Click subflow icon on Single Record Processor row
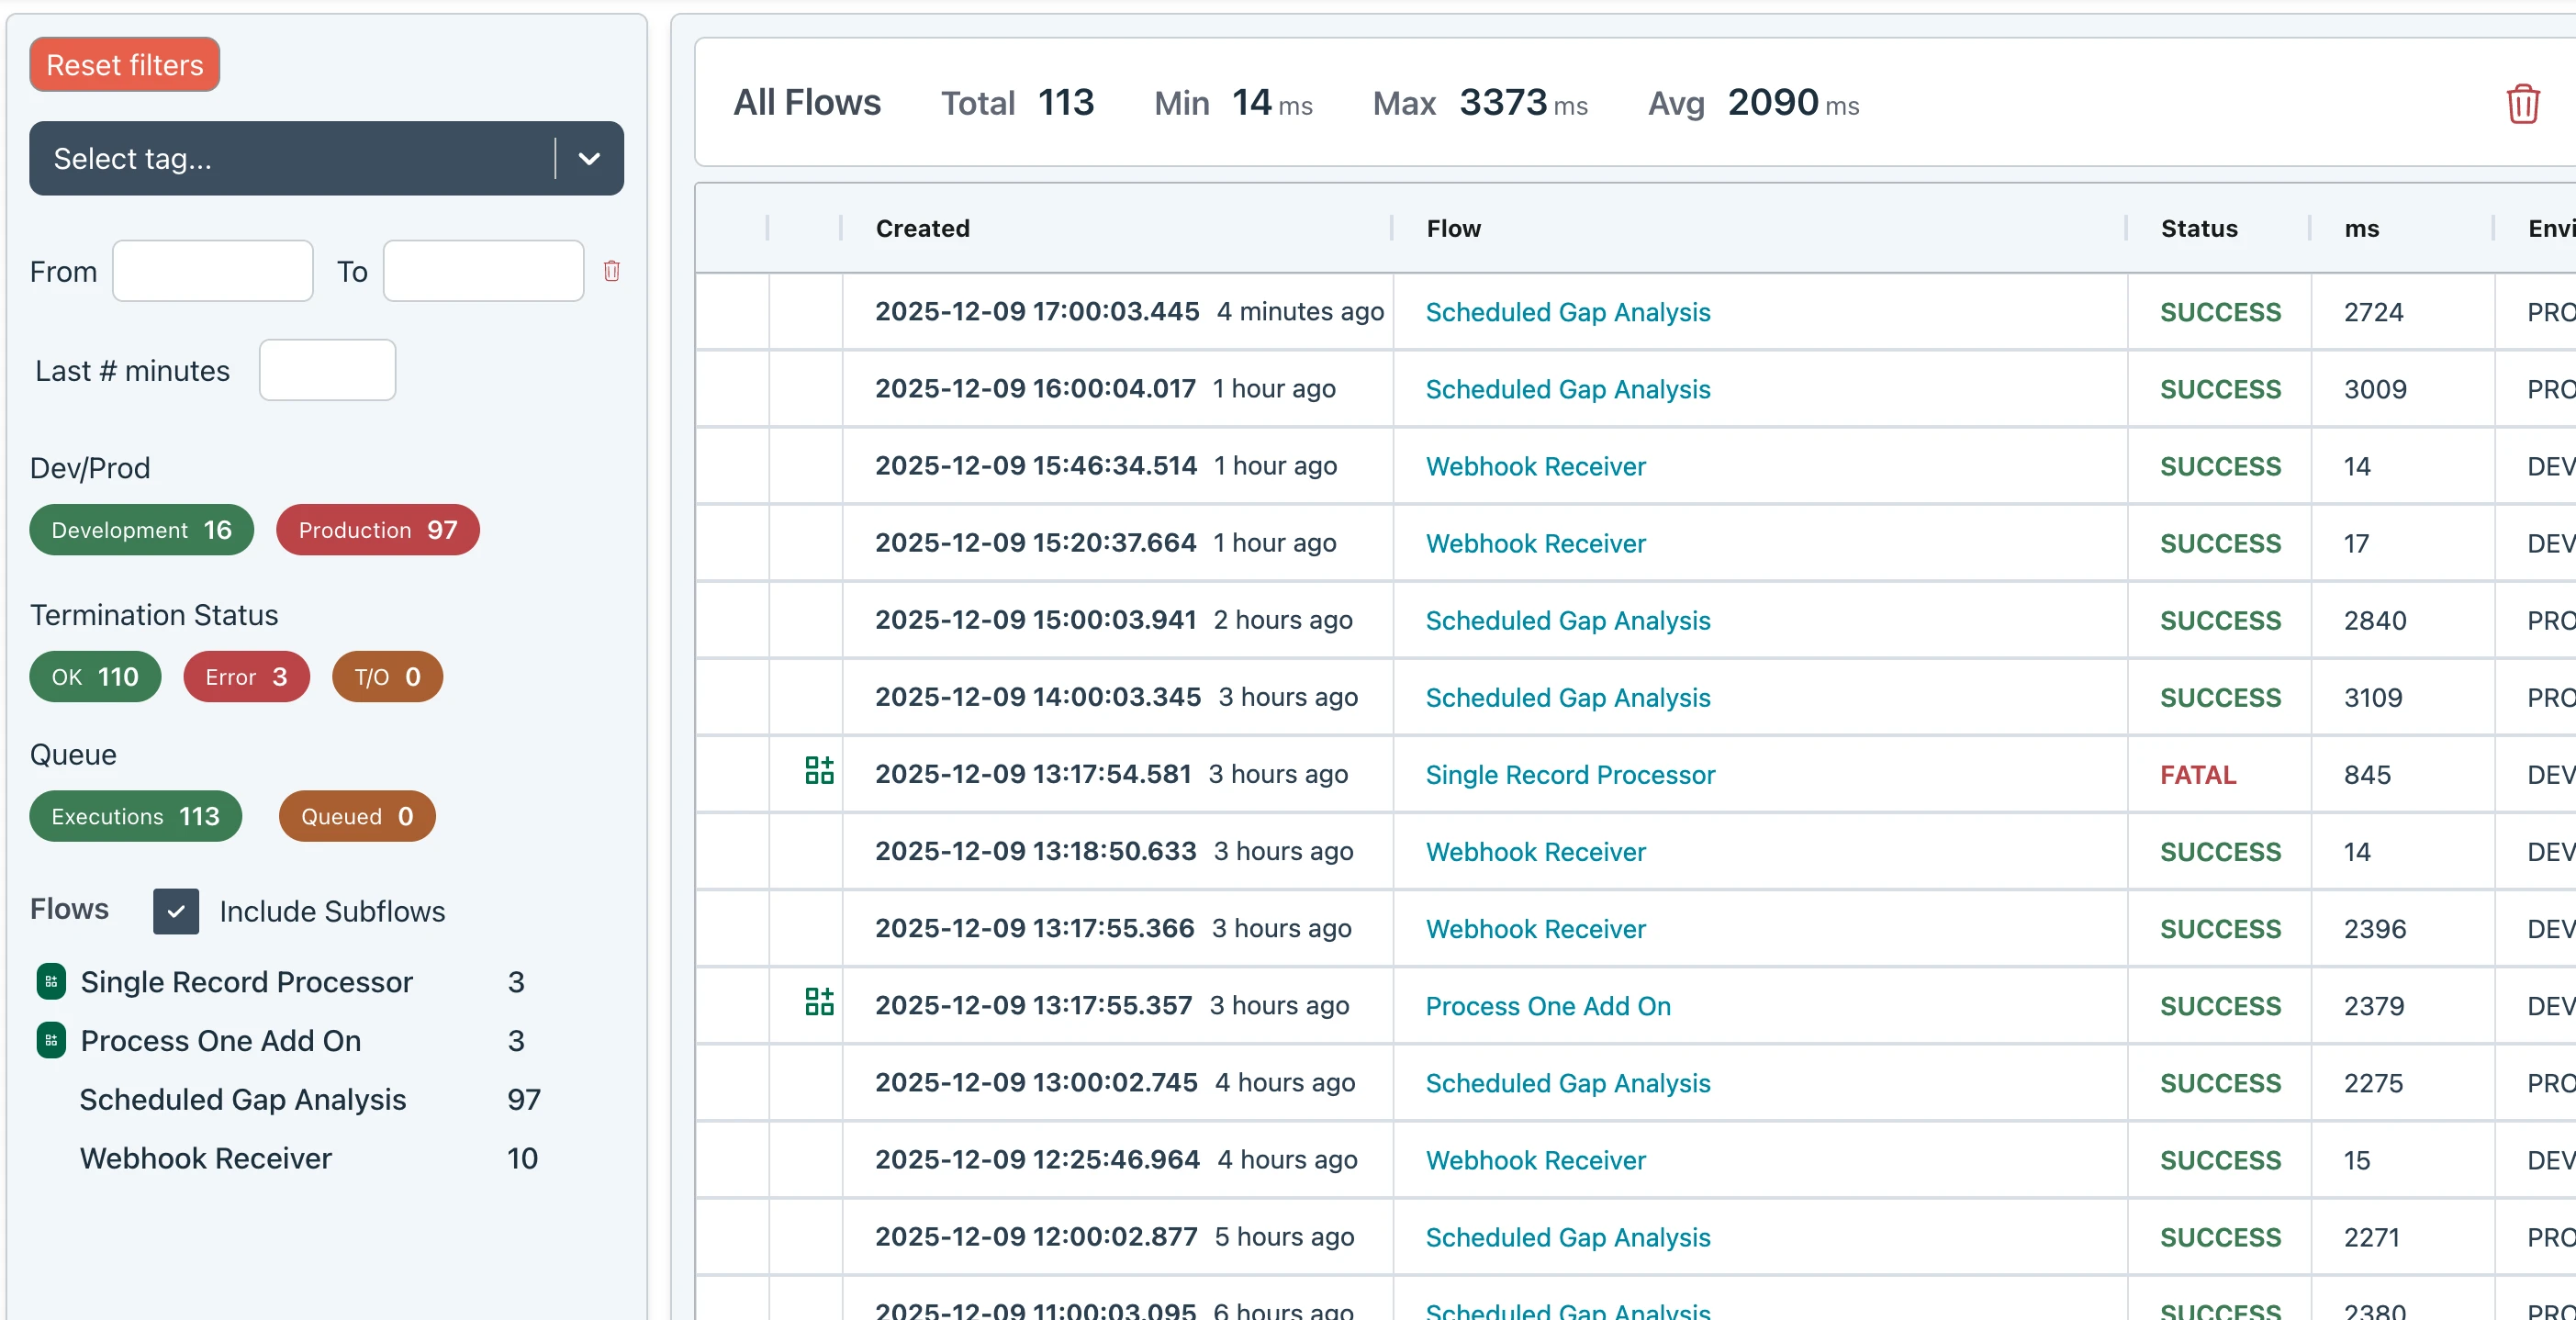The image size is (2576, 1320). (x=819, y=770)
